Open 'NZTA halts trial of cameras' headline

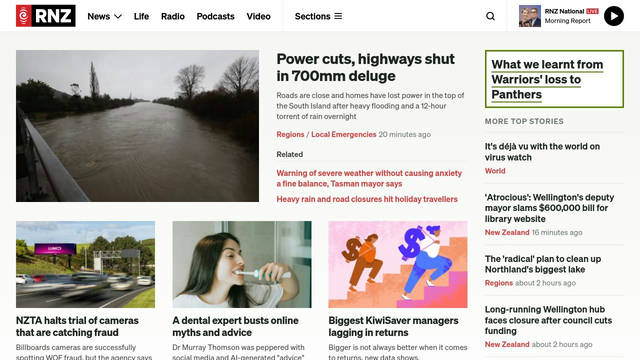[x=77, y=327]
